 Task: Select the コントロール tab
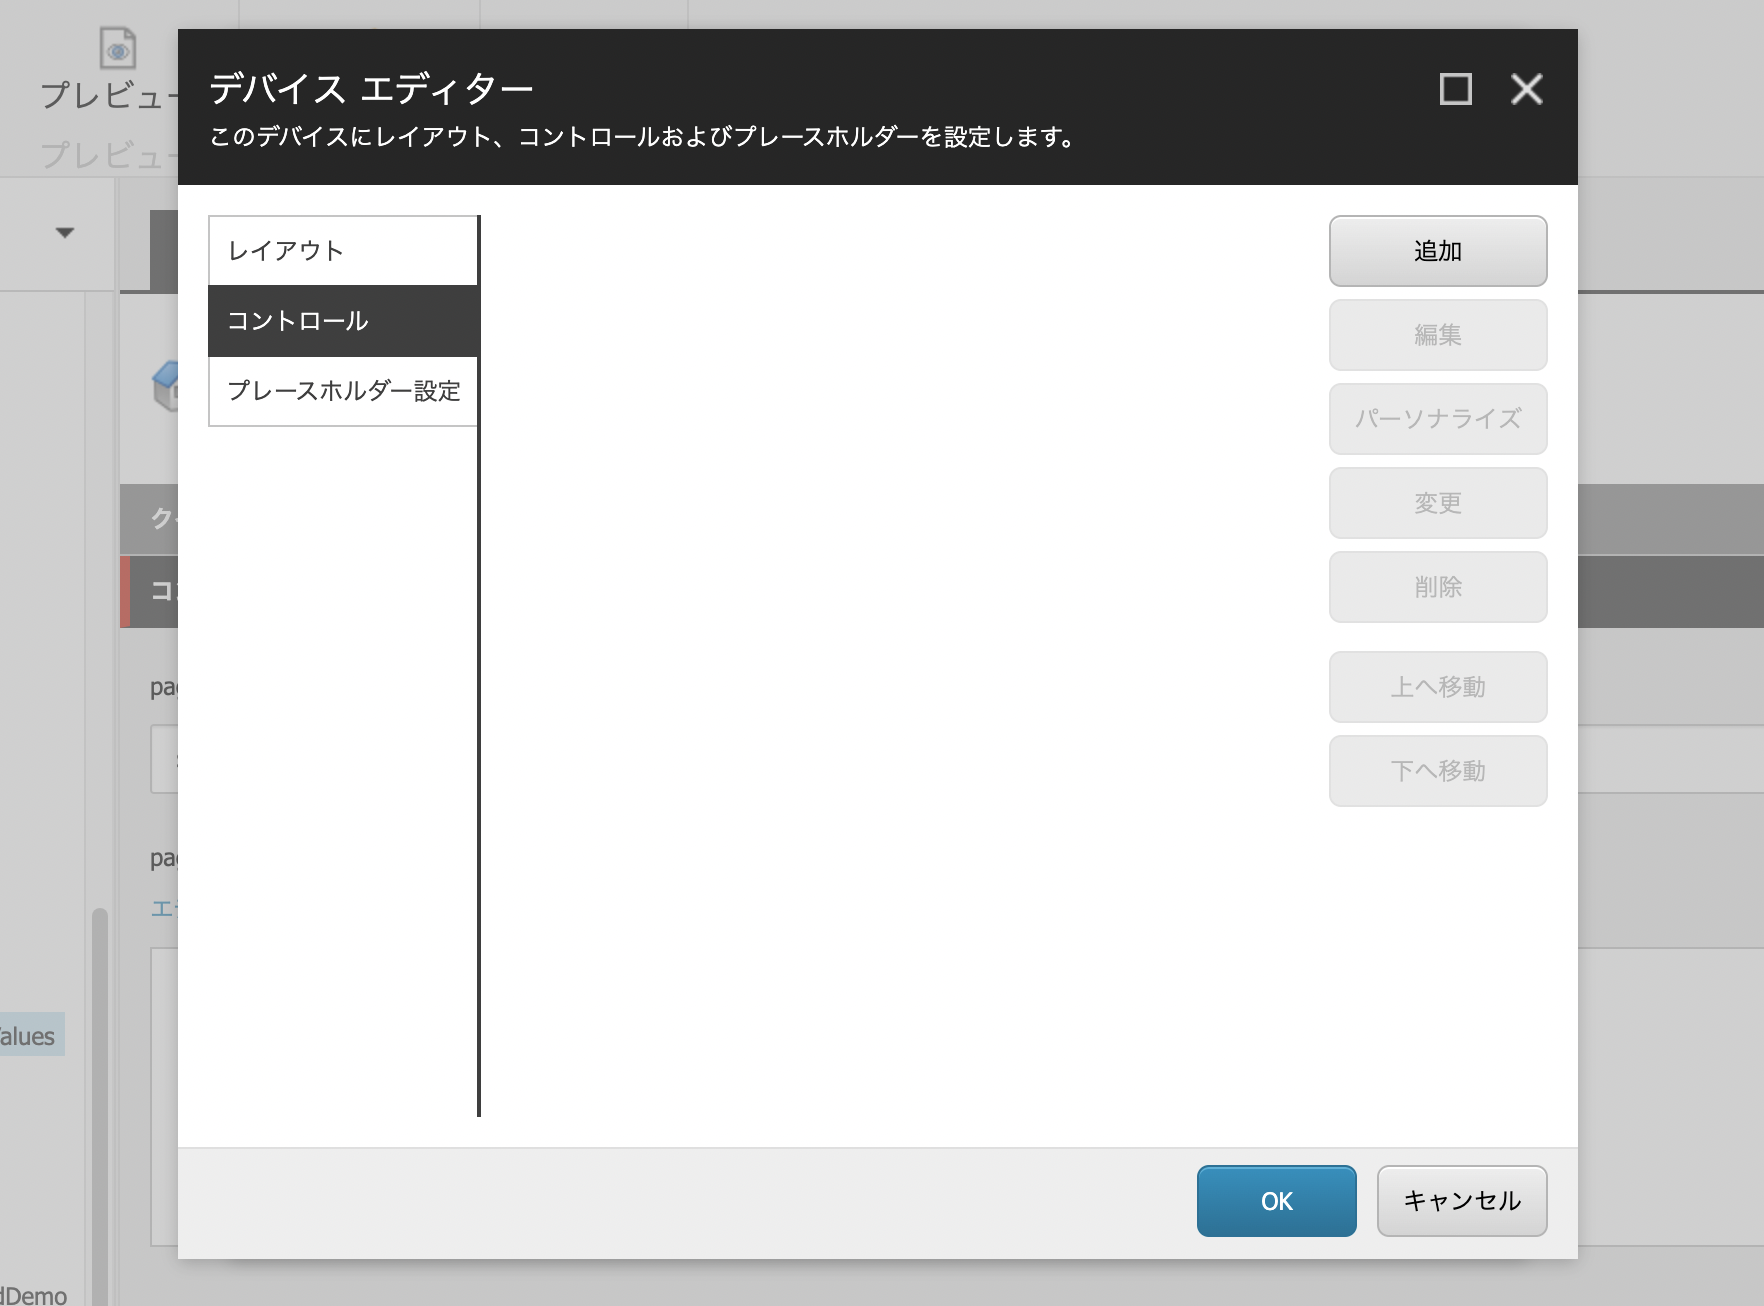[x=343, y=321]
